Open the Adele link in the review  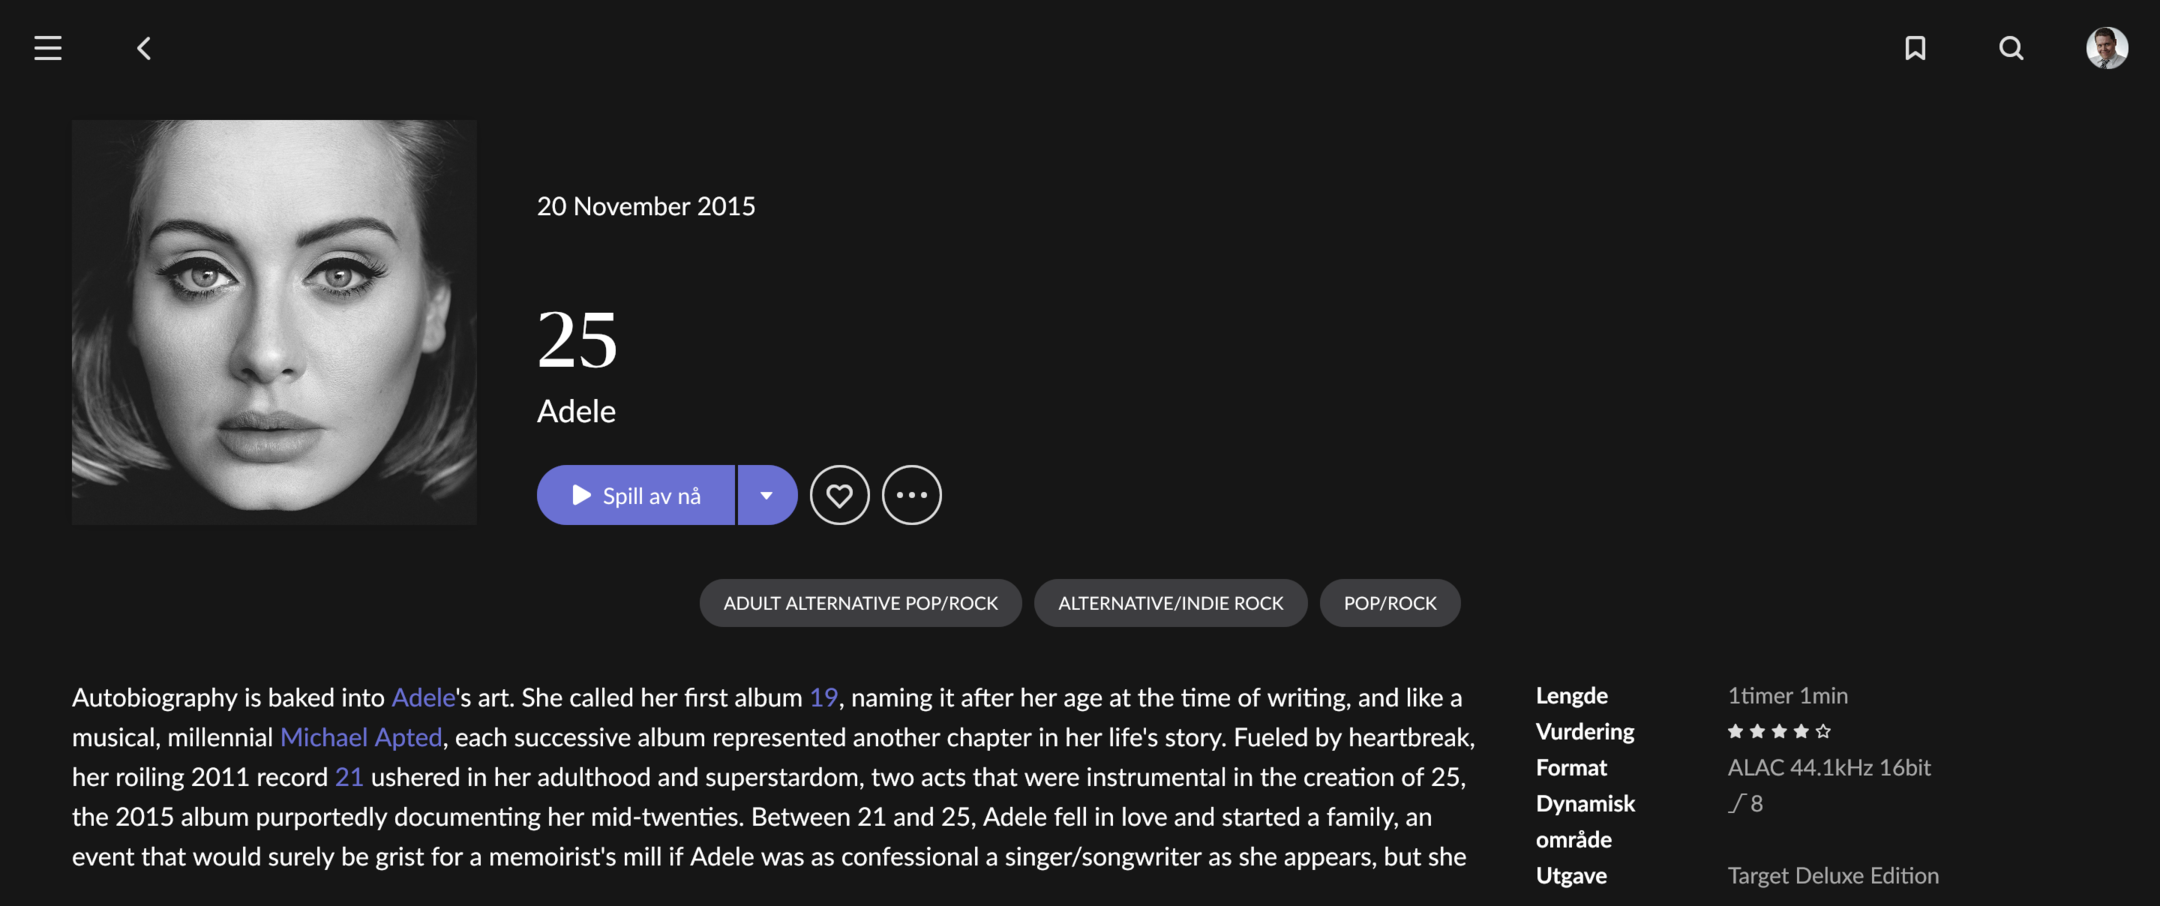pyautogui.click(x=423, y=697)
